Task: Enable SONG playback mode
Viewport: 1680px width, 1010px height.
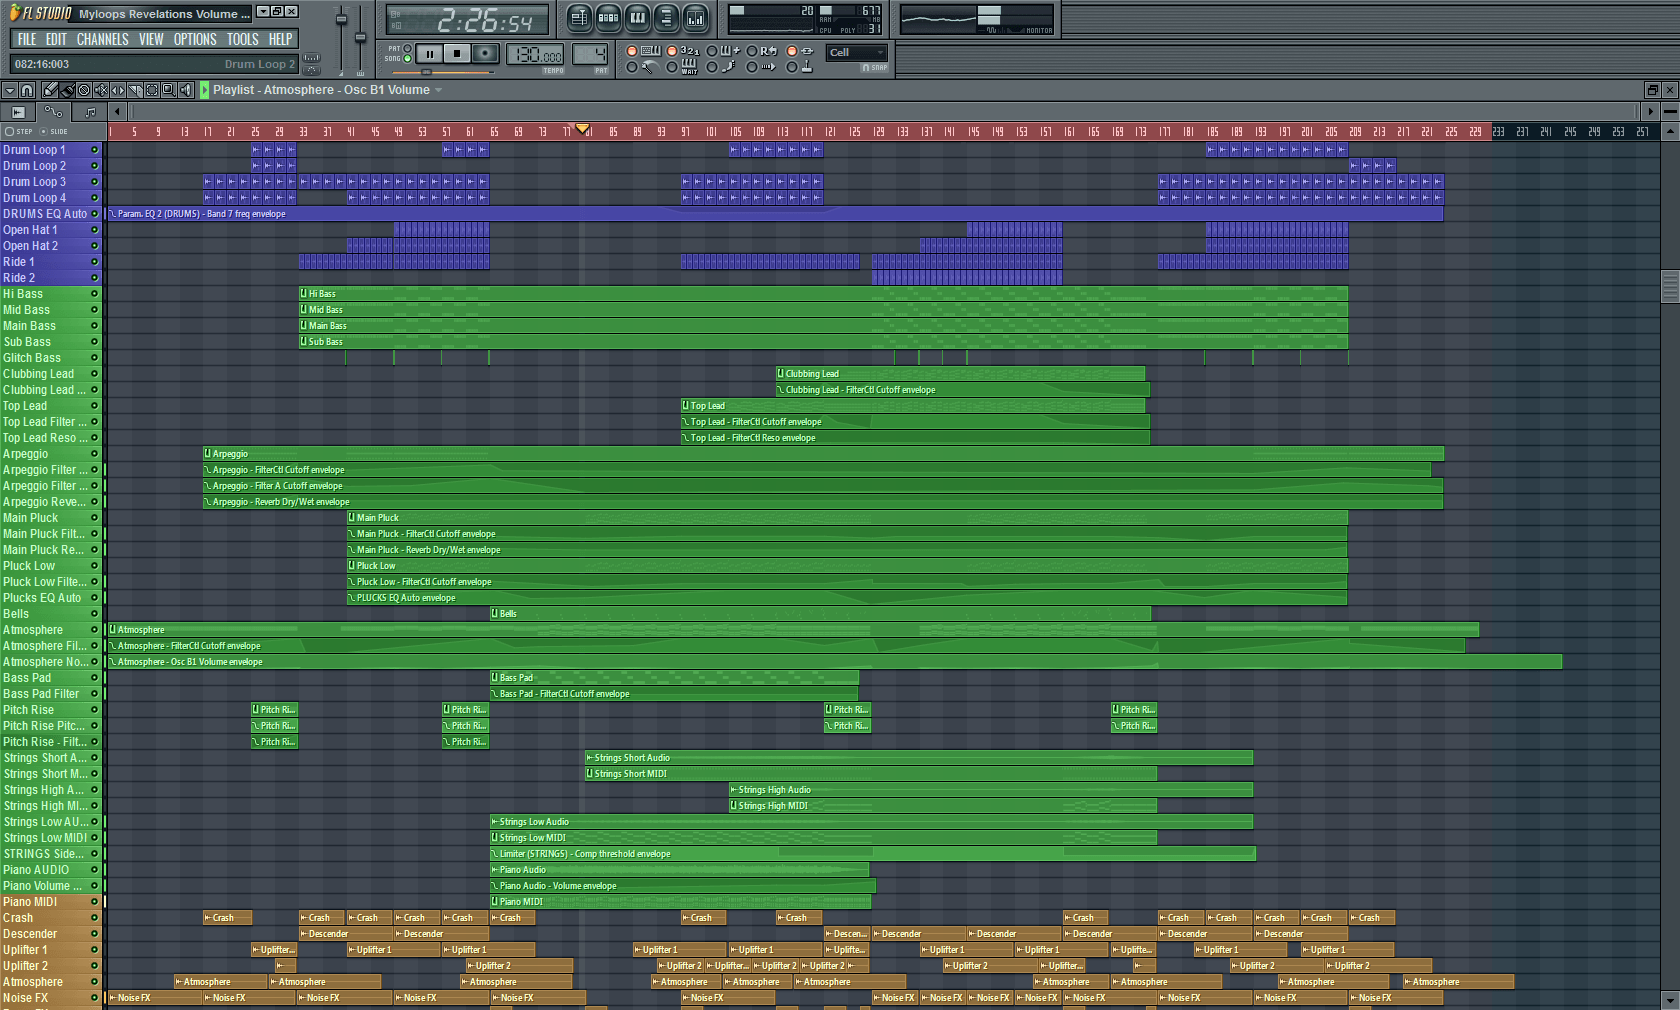Action: click(407, 58)
